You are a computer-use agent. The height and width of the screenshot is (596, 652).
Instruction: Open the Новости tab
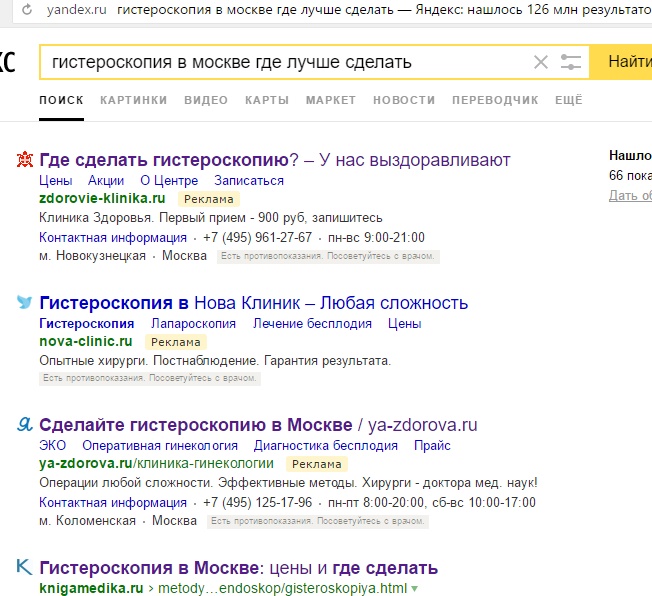pyautogui.click(x=404, y=100)
